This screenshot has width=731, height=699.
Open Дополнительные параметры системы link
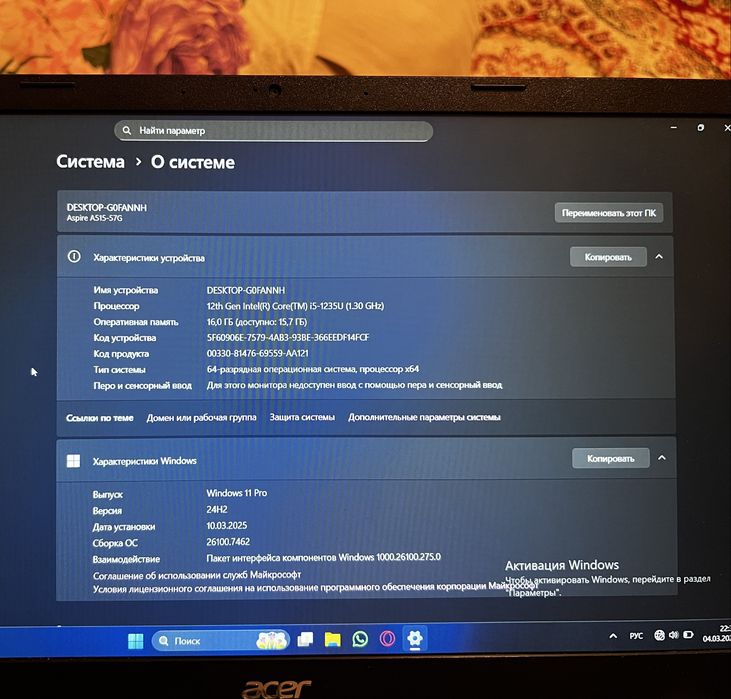424,417
